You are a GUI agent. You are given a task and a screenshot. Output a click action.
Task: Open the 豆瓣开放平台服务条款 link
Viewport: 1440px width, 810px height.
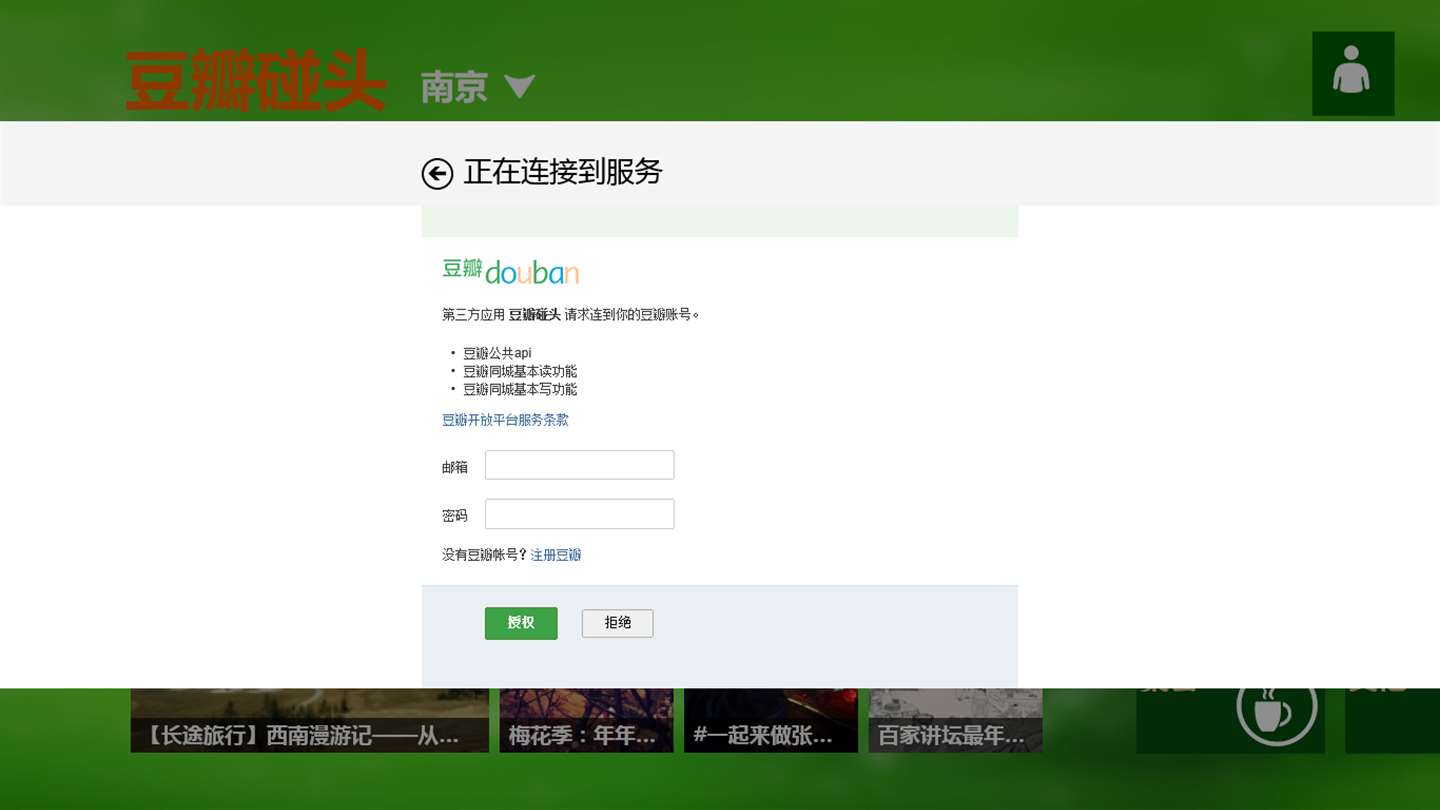505,420
